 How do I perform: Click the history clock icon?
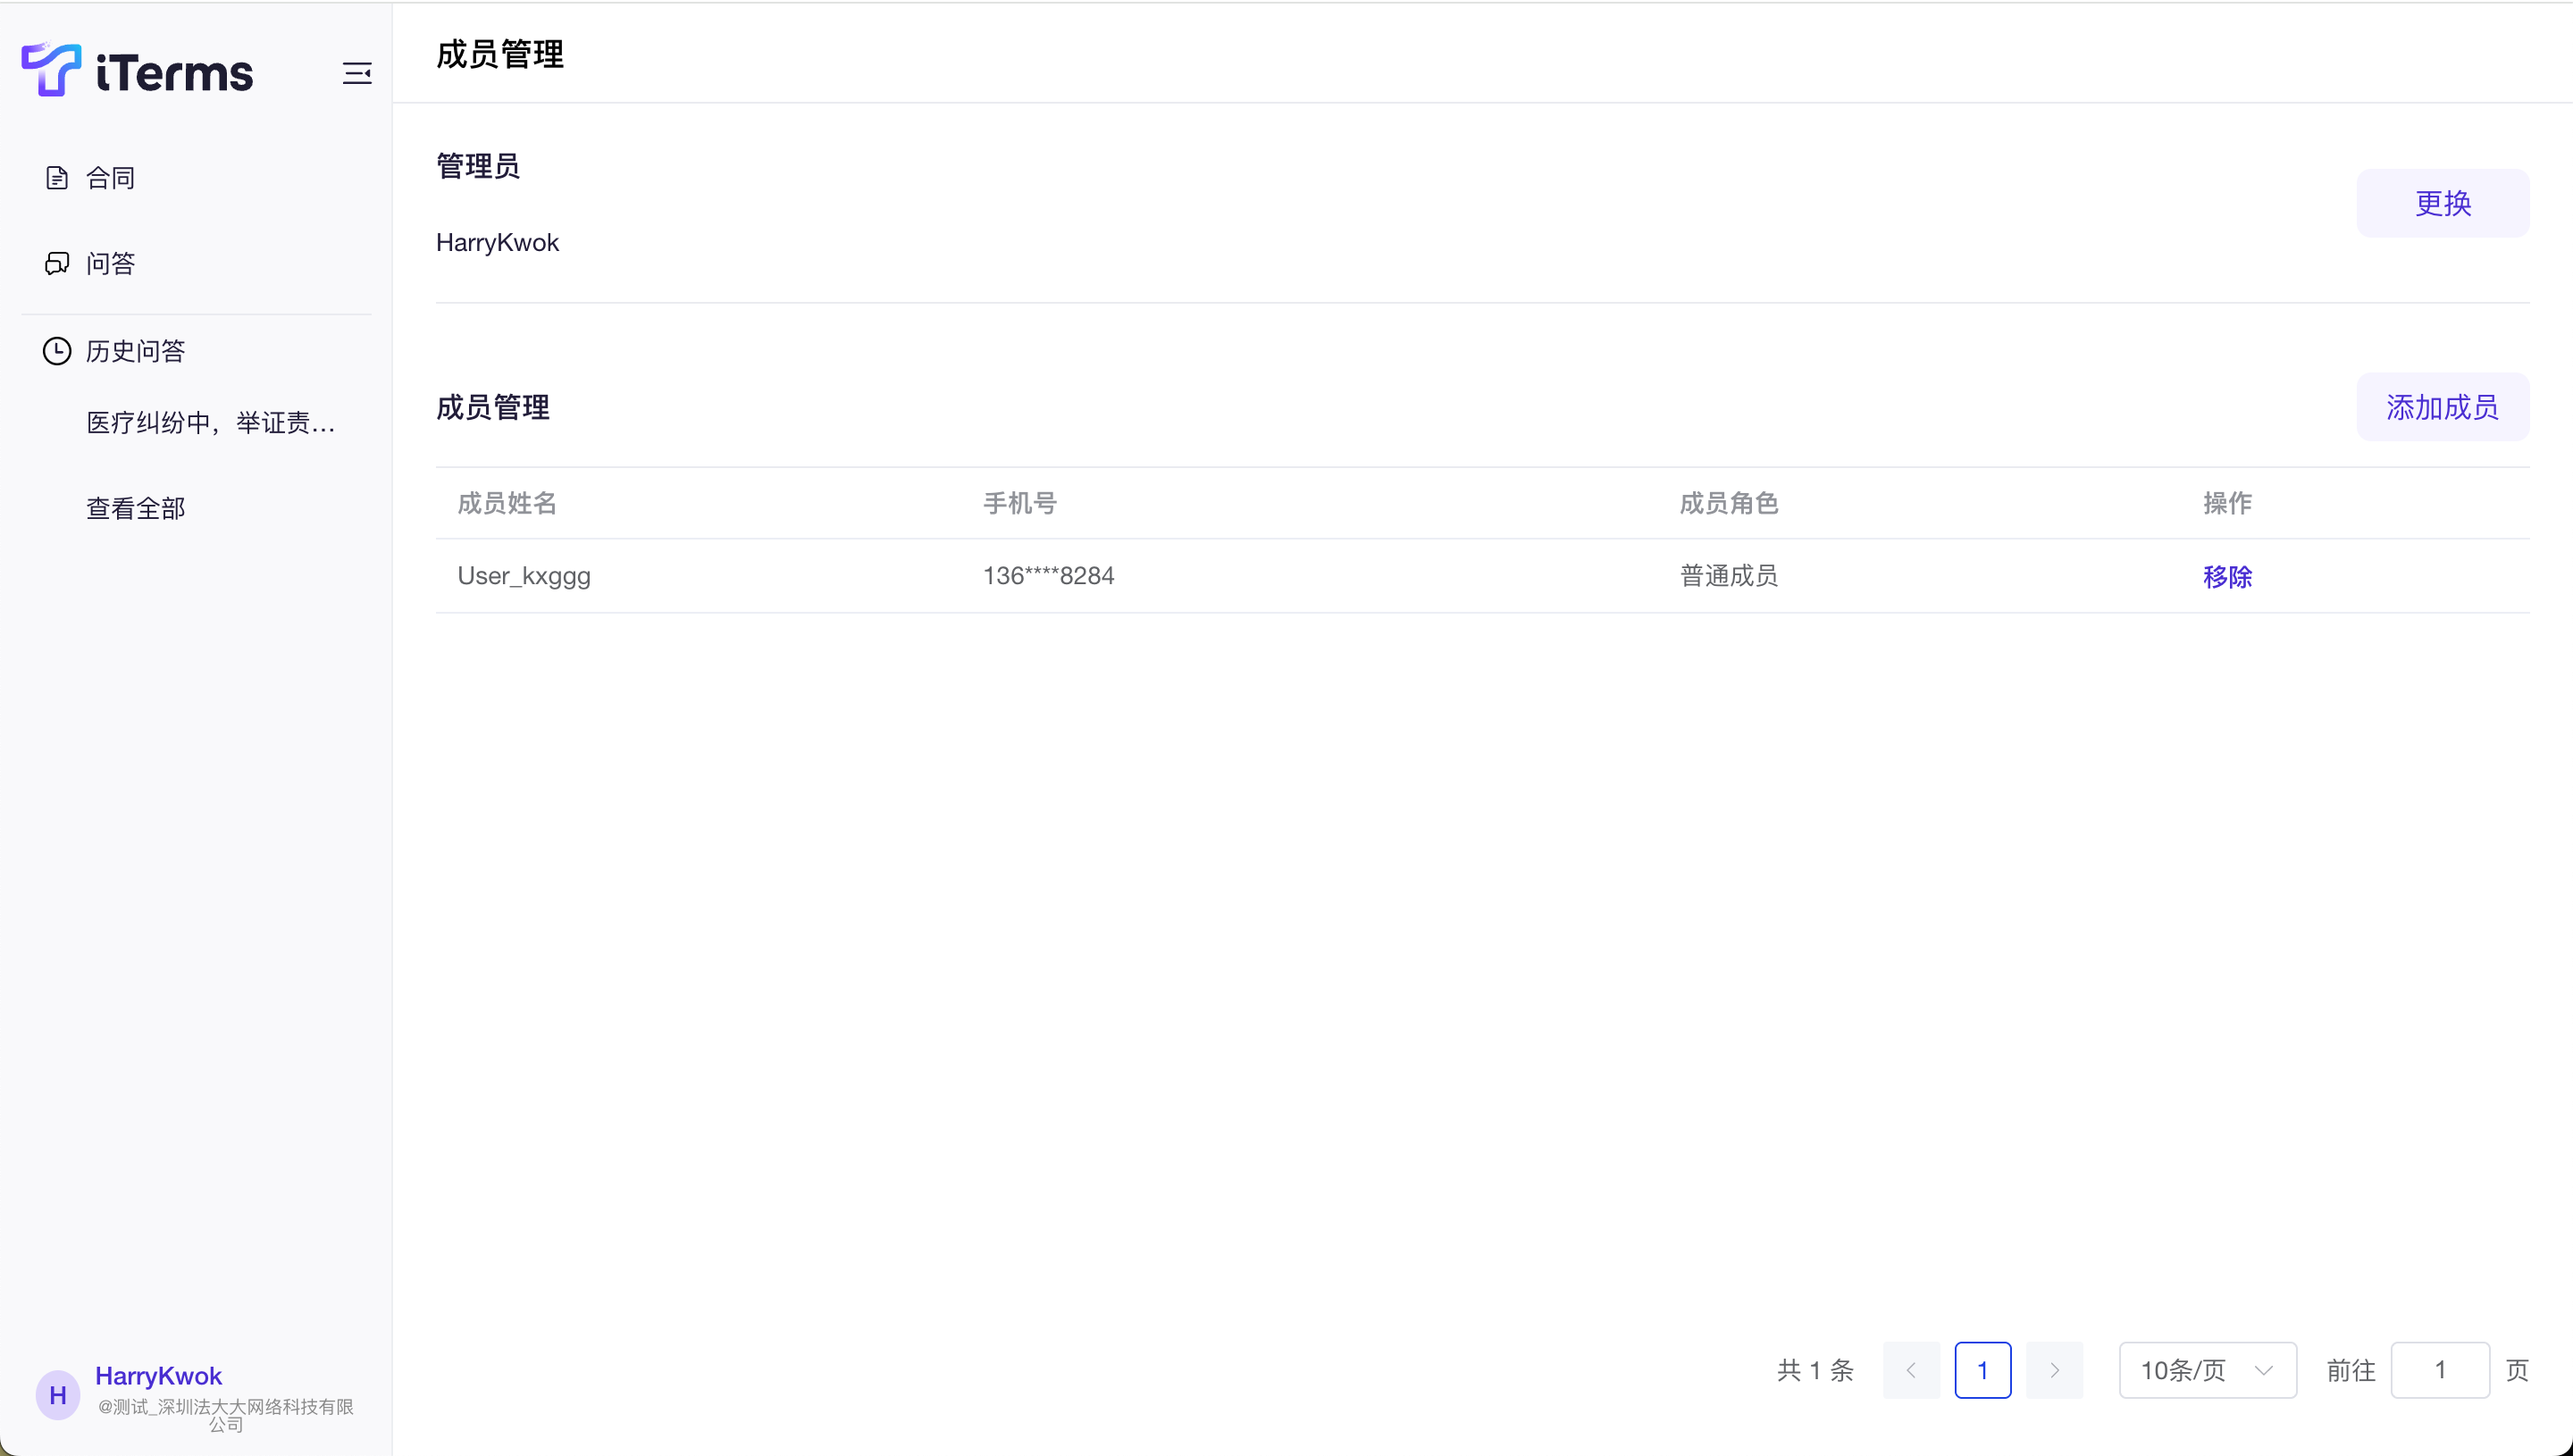[57, 351]
